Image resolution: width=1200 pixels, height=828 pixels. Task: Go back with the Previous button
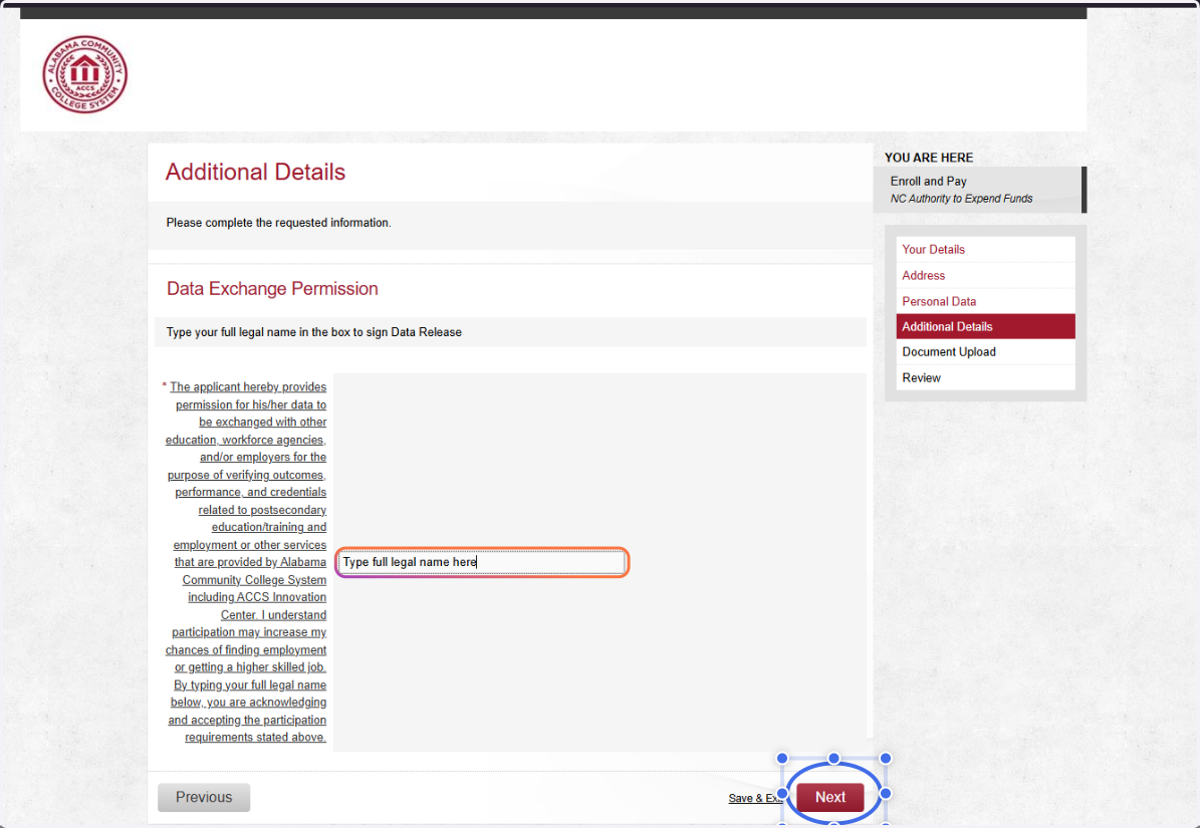coord(204,797)
